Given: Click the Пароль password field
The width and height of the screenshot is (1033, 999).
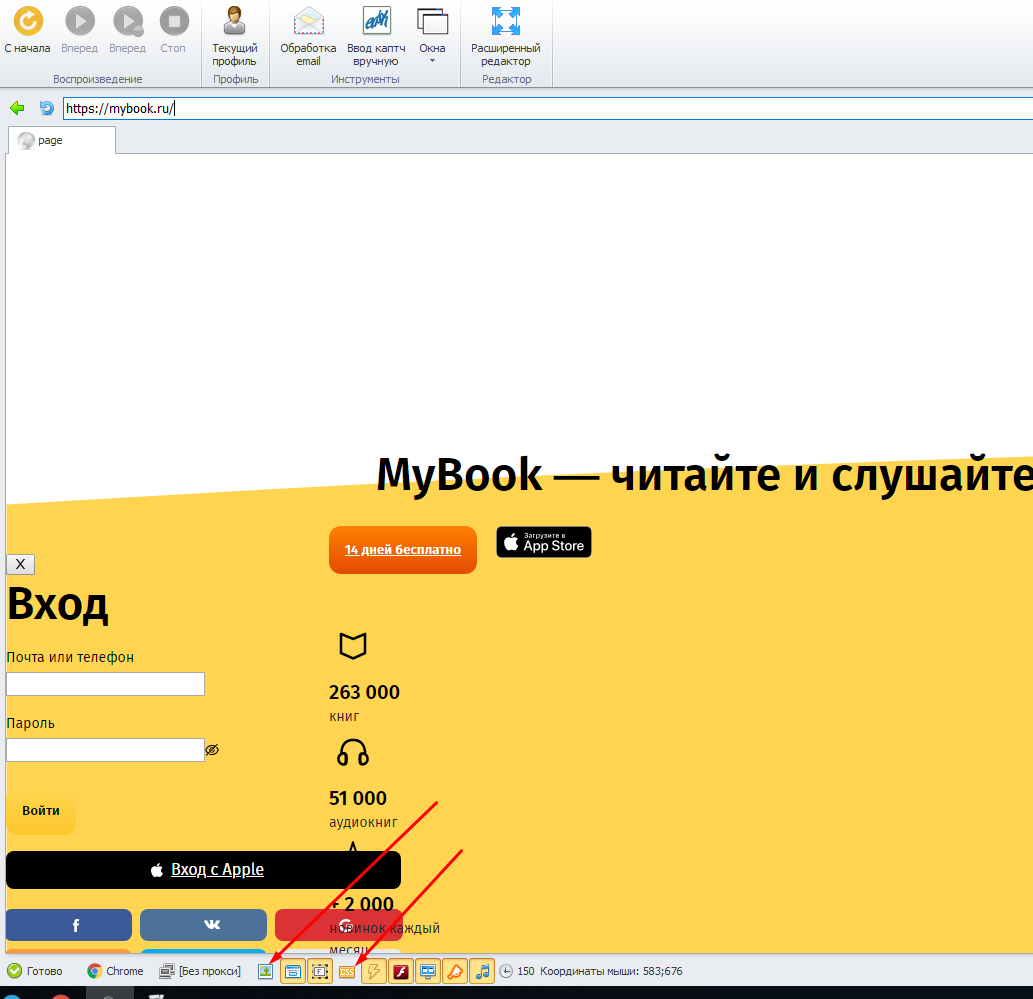Looking at the screenshot, I should click(x=105, y=750).
